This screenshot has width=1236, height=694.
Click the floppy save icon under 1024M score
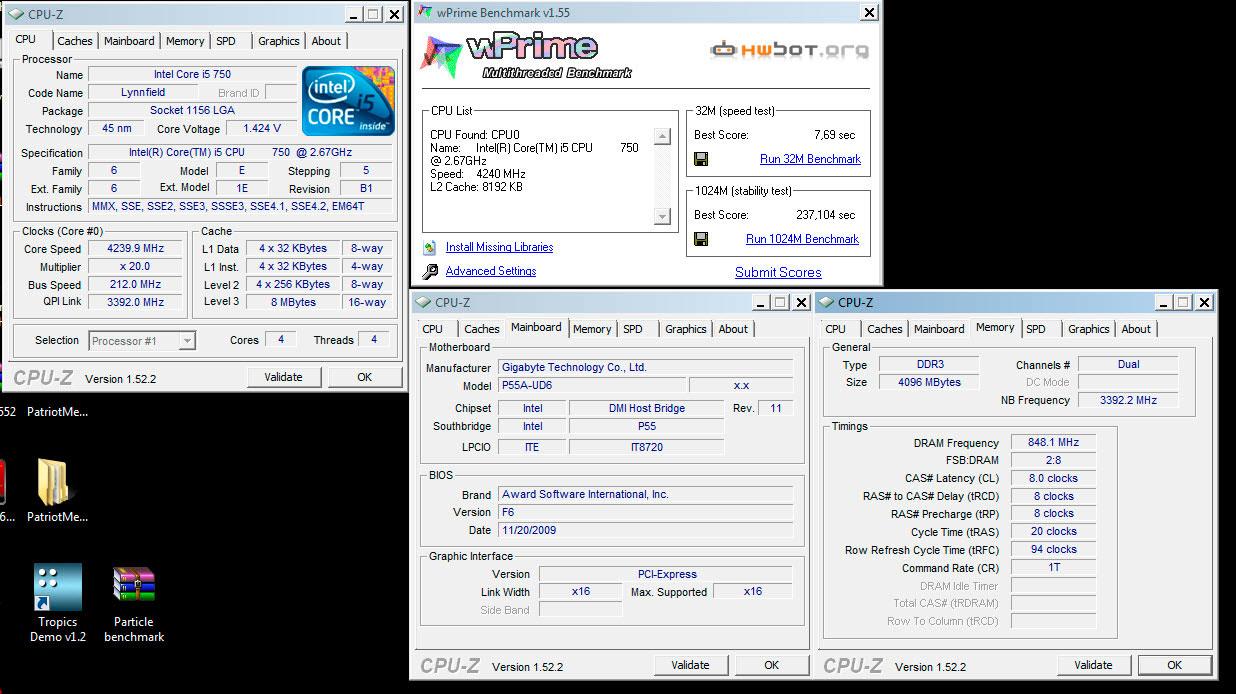pos(701,239)
